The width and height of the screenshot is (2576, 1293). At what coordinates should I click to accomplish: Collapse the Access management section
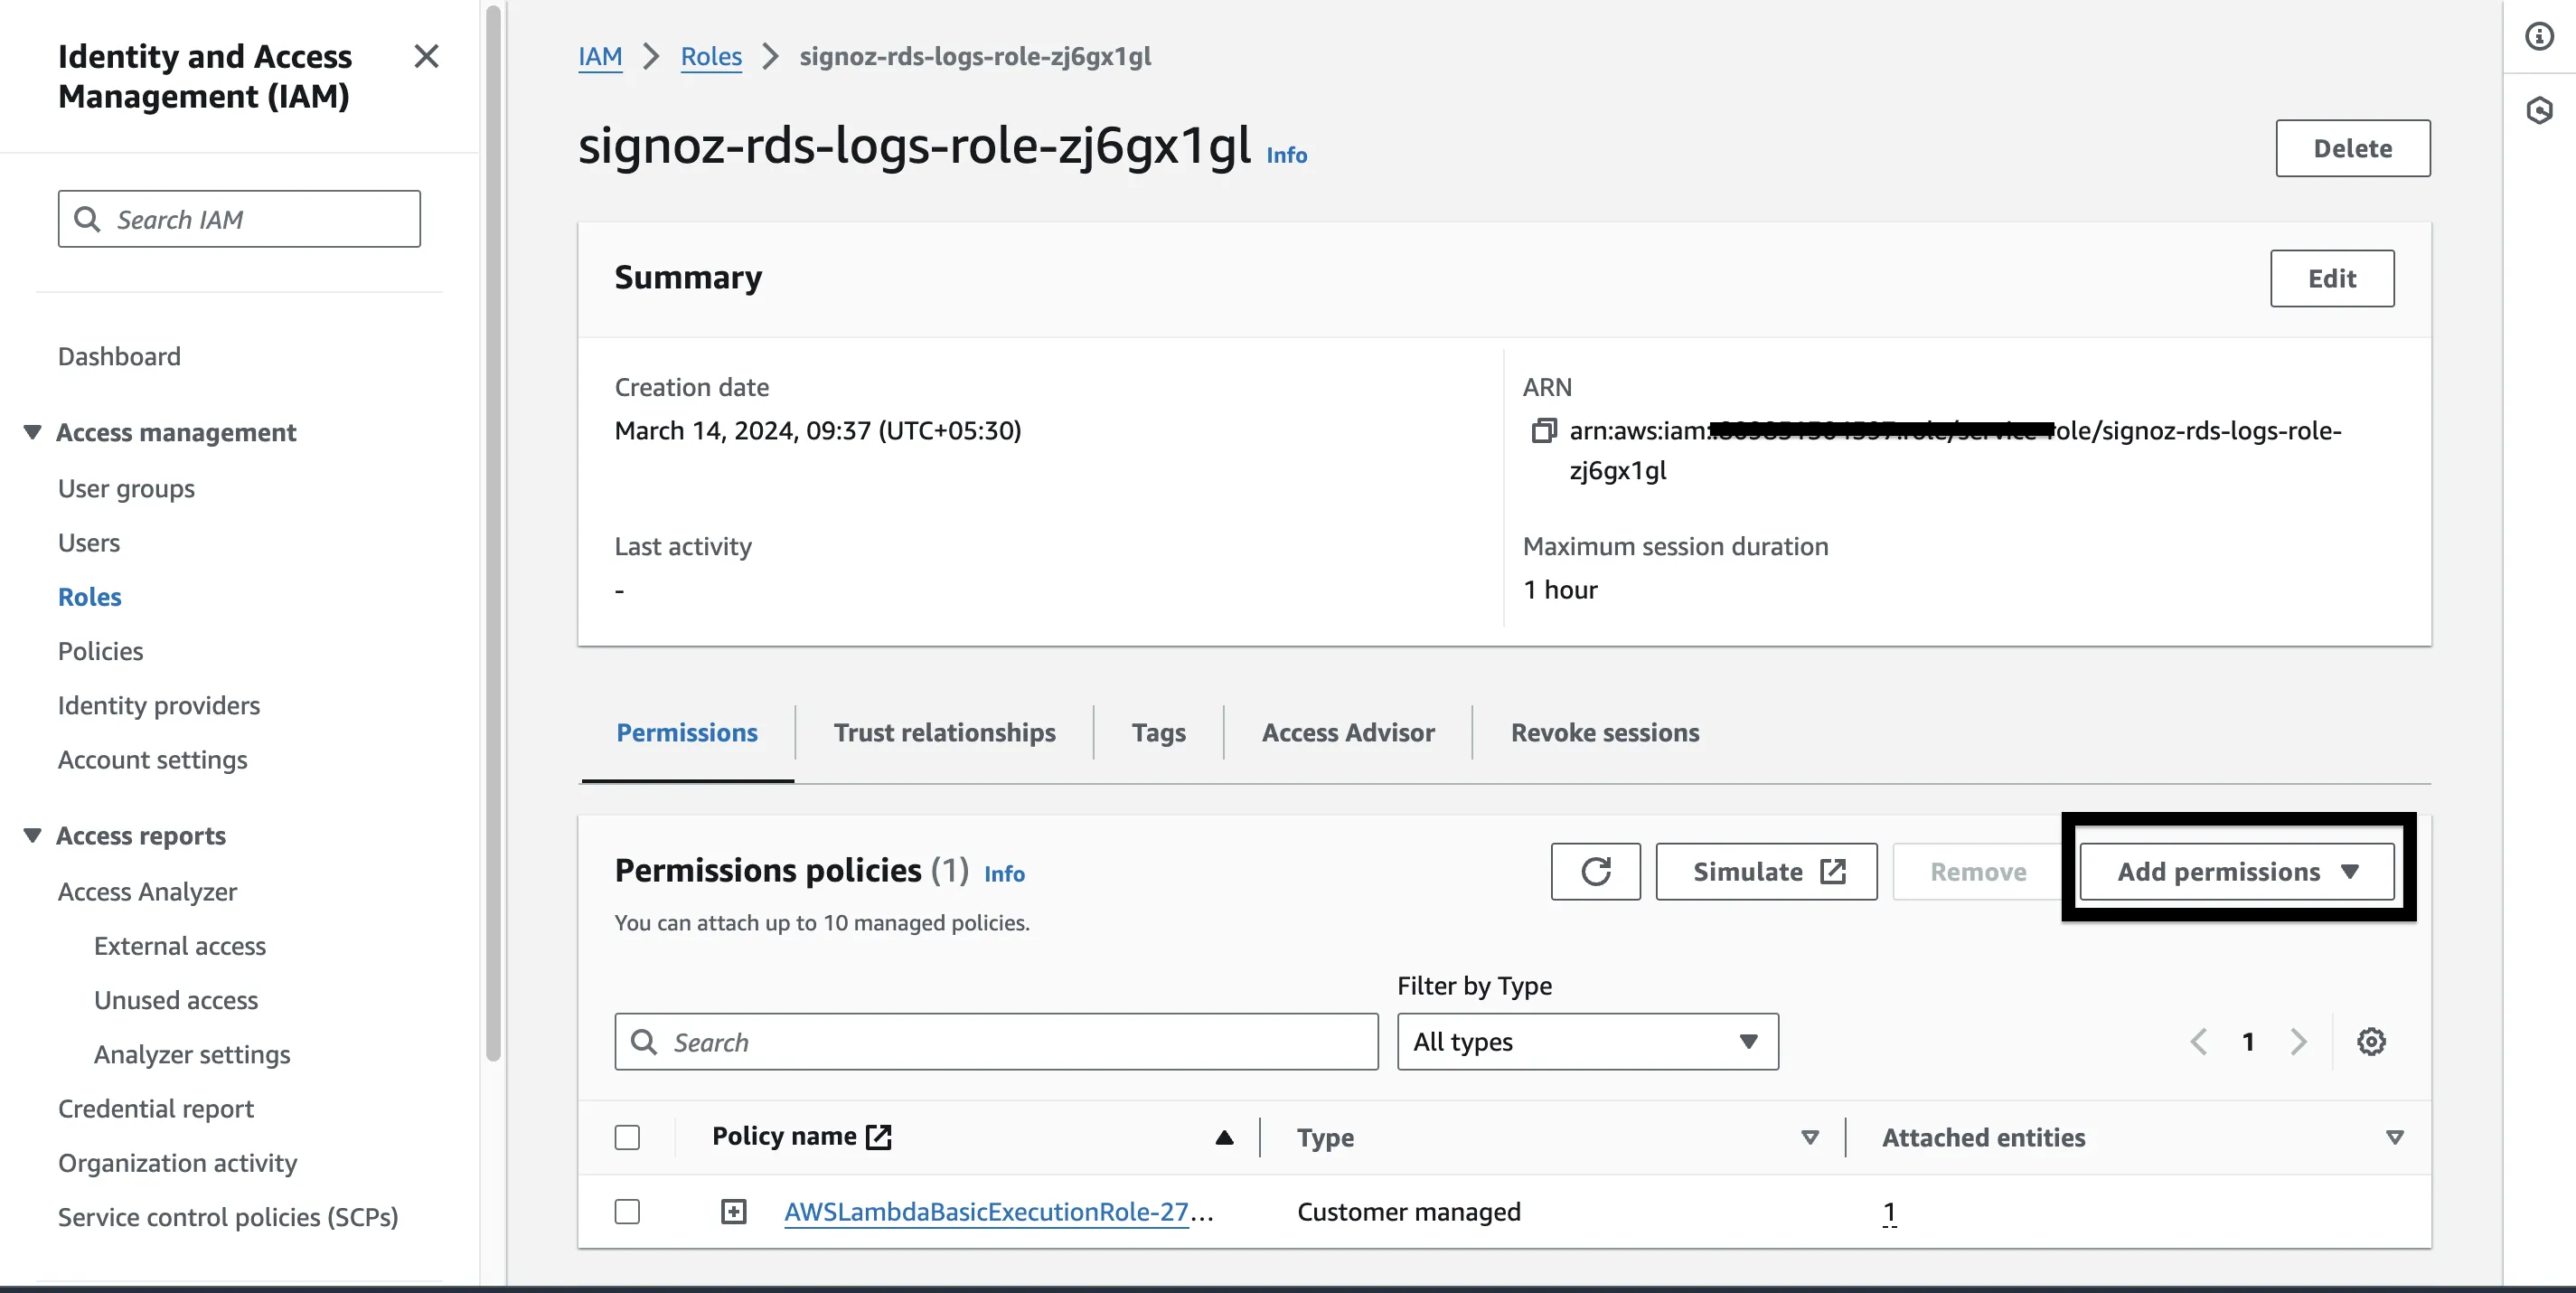pos(32,432)
